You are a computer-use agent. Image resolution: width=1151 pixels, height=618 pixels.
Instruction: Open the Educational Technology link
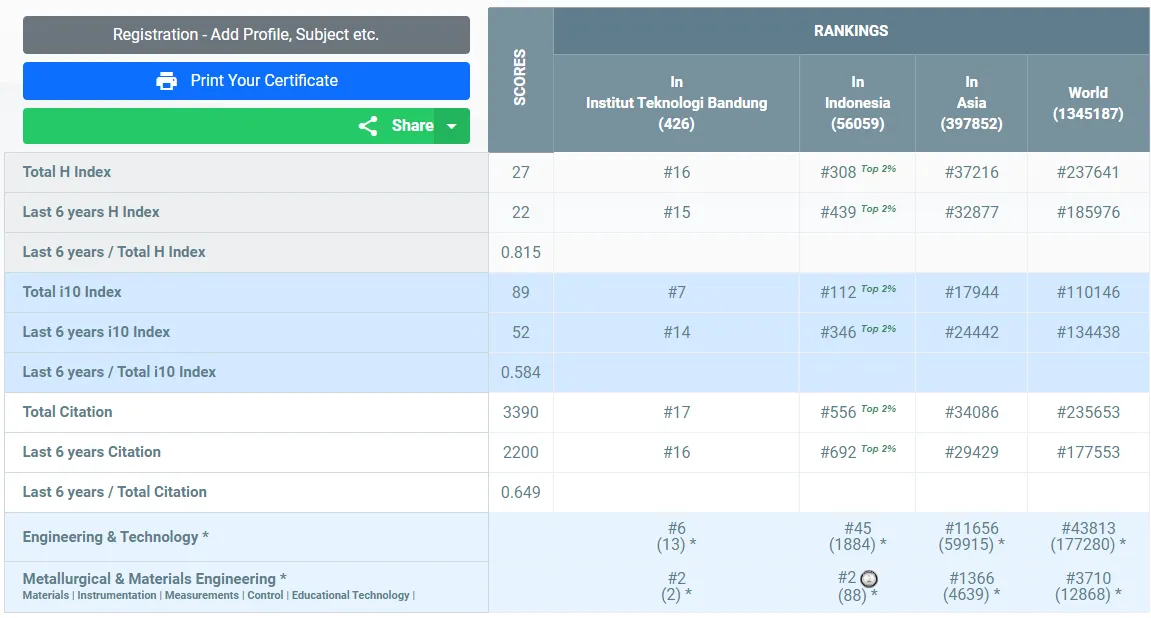tap(350, 596)
